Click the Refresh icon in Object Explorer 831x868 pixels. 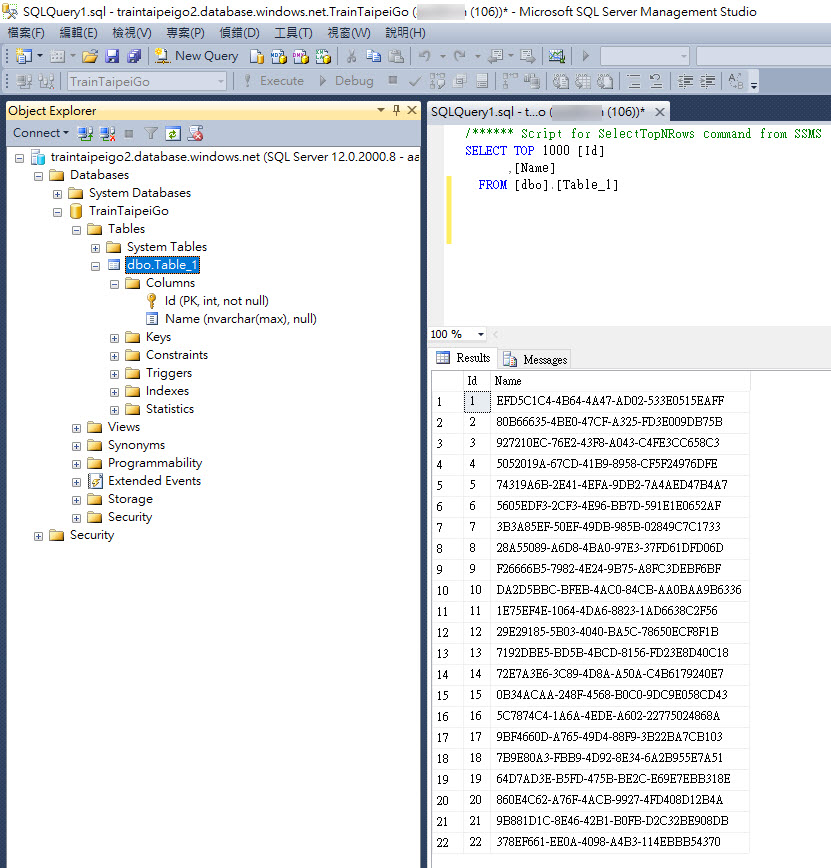point(173,133)
